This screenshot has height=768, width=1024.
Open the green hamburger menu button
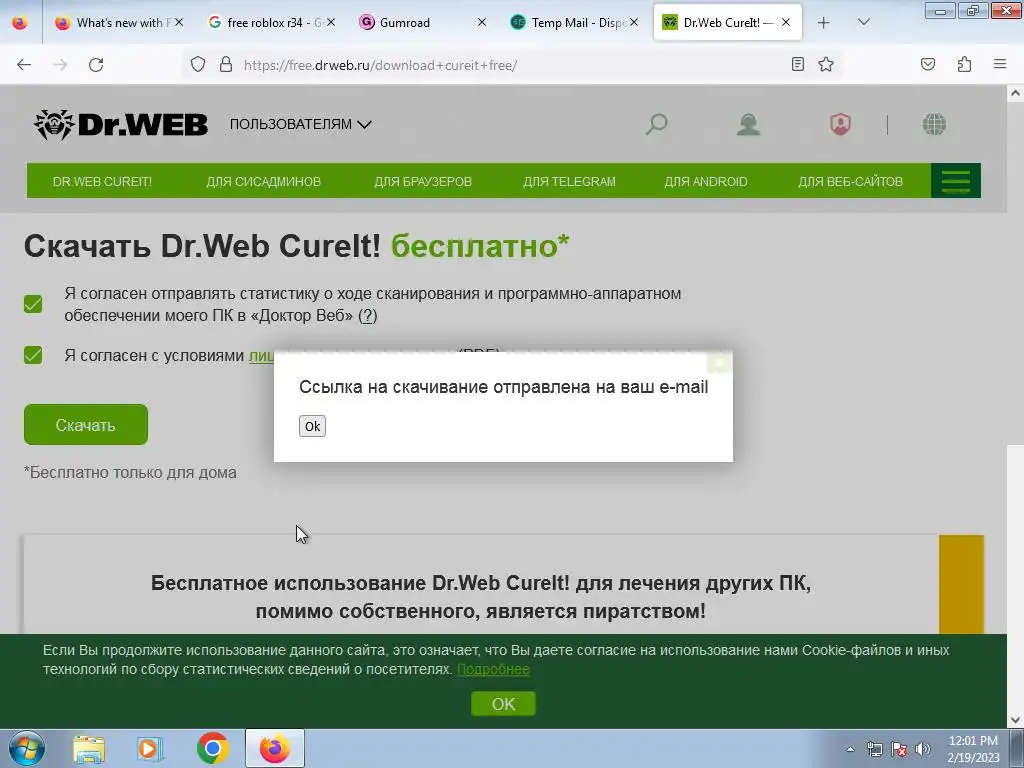(x=955, y=181)
